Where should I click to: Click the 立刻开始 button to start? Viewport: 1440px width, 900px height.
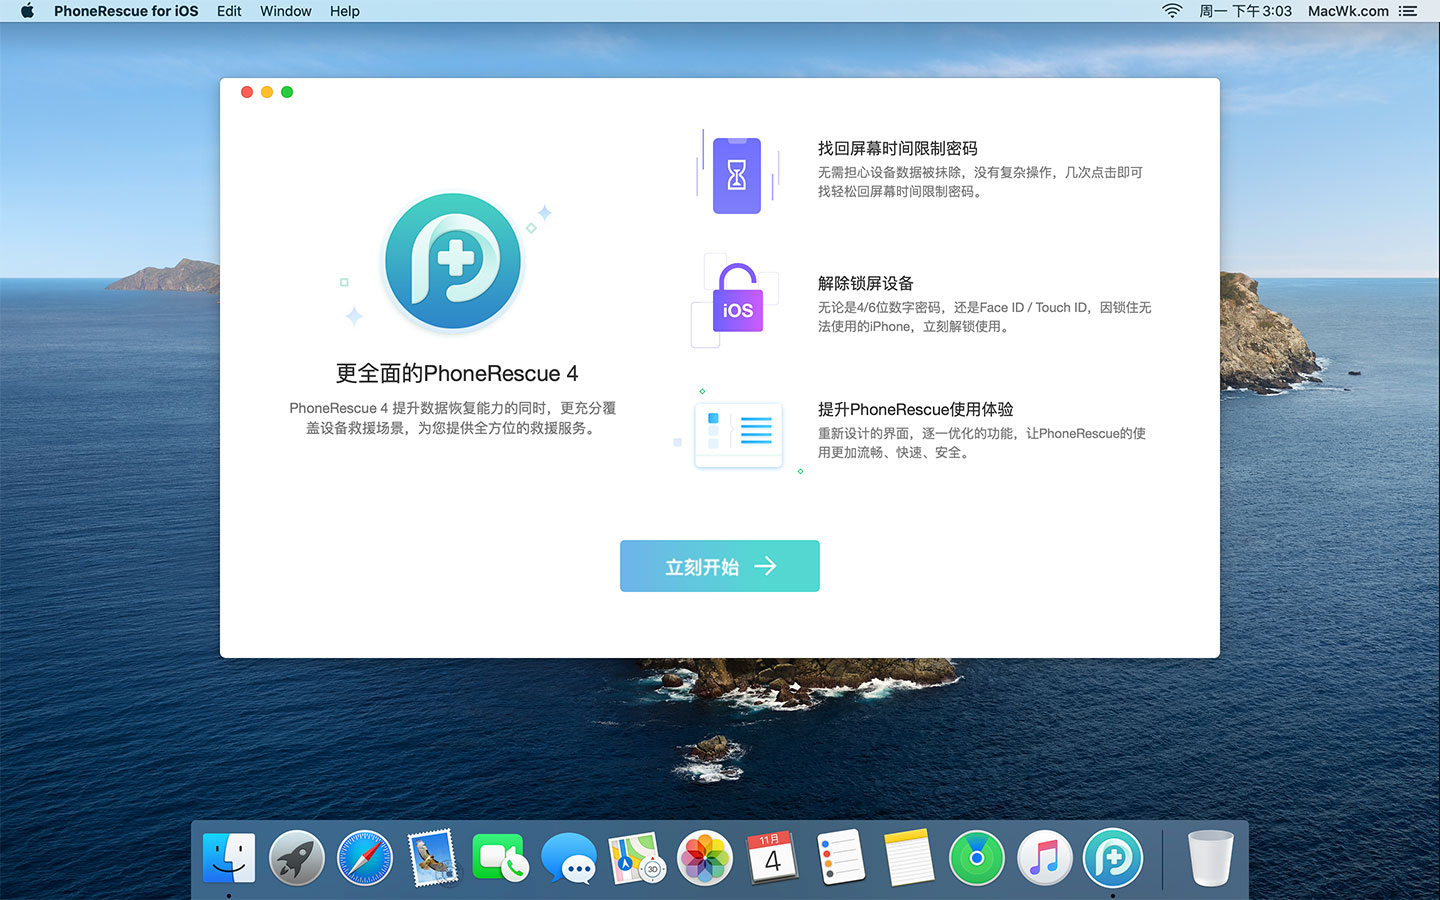(720, 566)
